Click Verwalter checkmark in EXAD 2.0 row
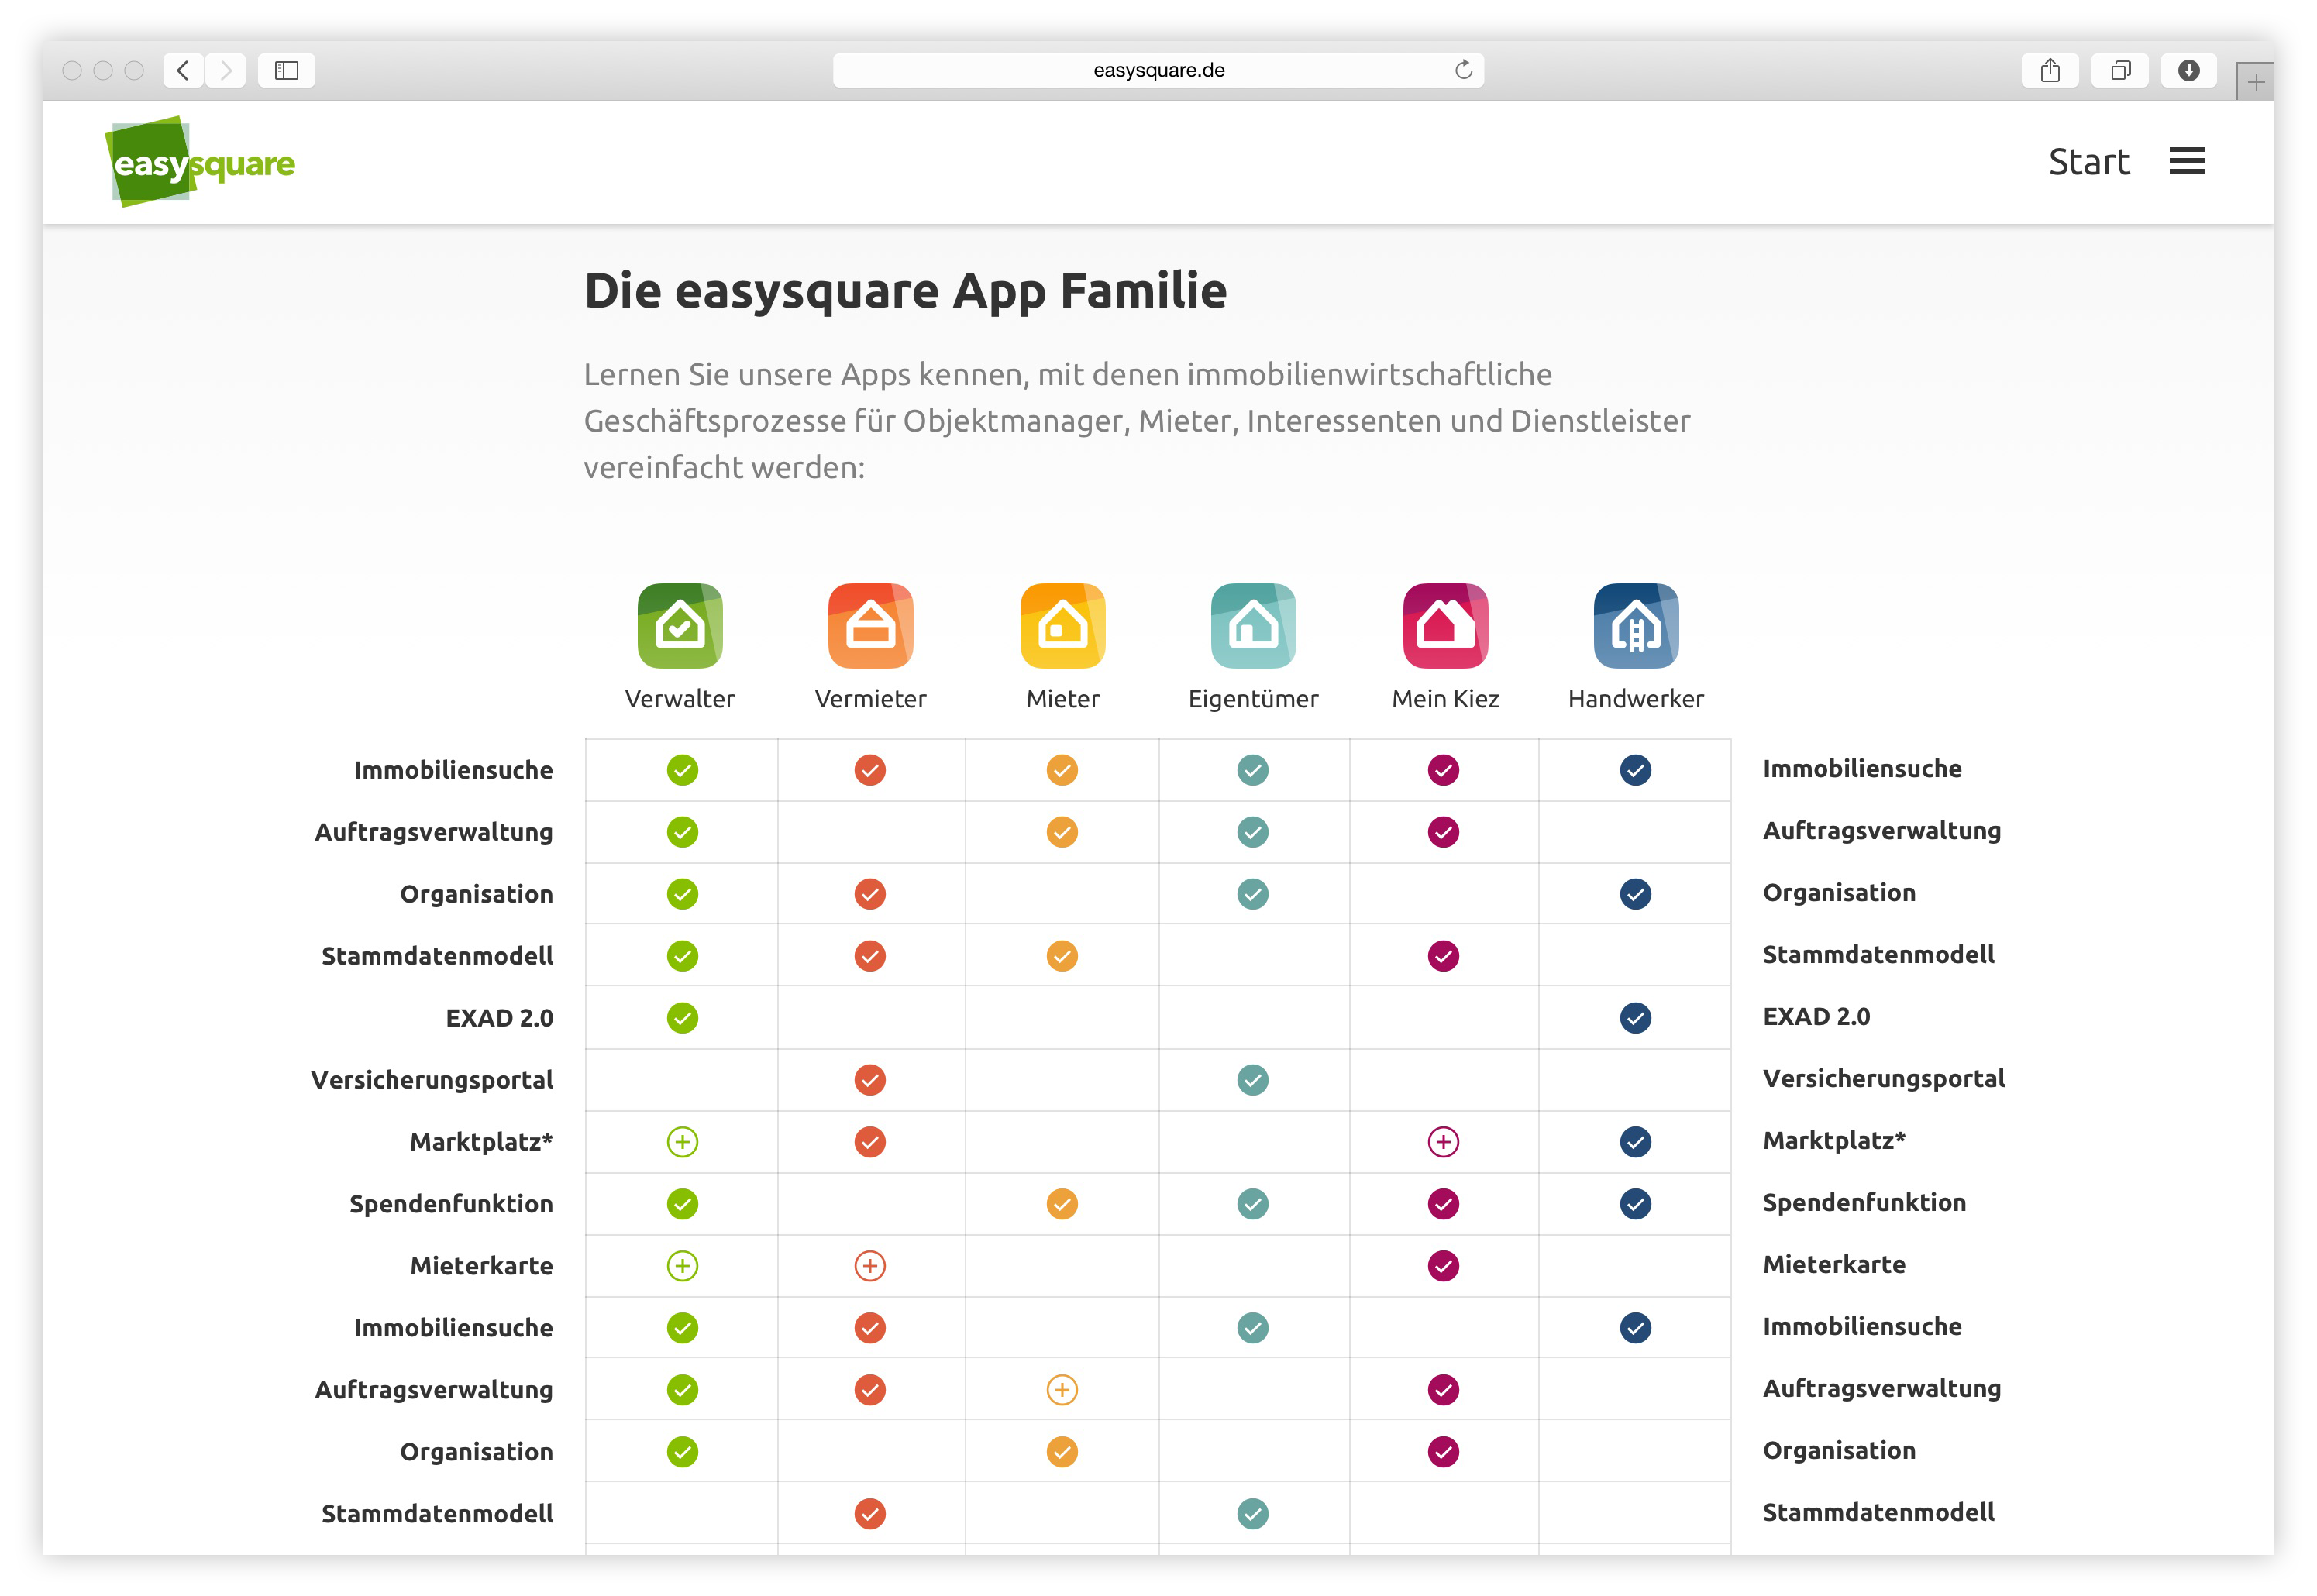The image size is (2317, 1596). pos(682,1018)
